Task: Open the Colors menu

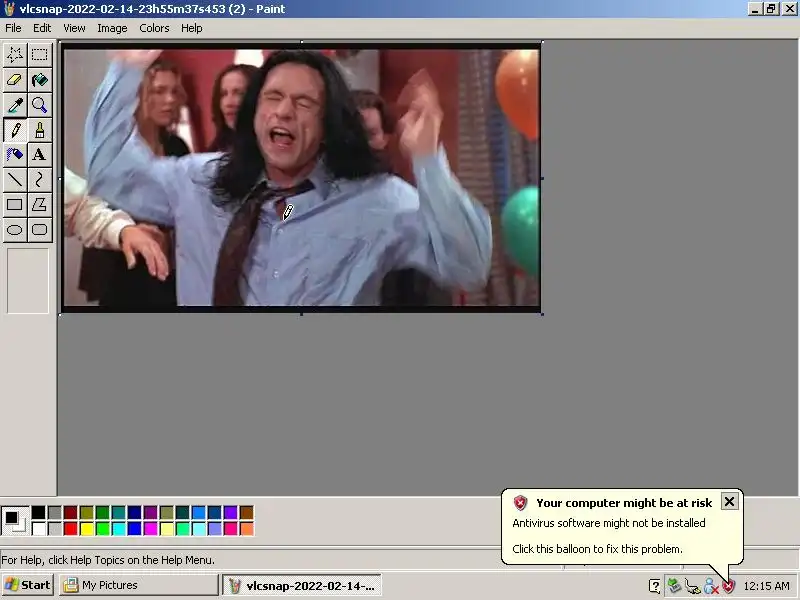Action: tap(154, 28)
